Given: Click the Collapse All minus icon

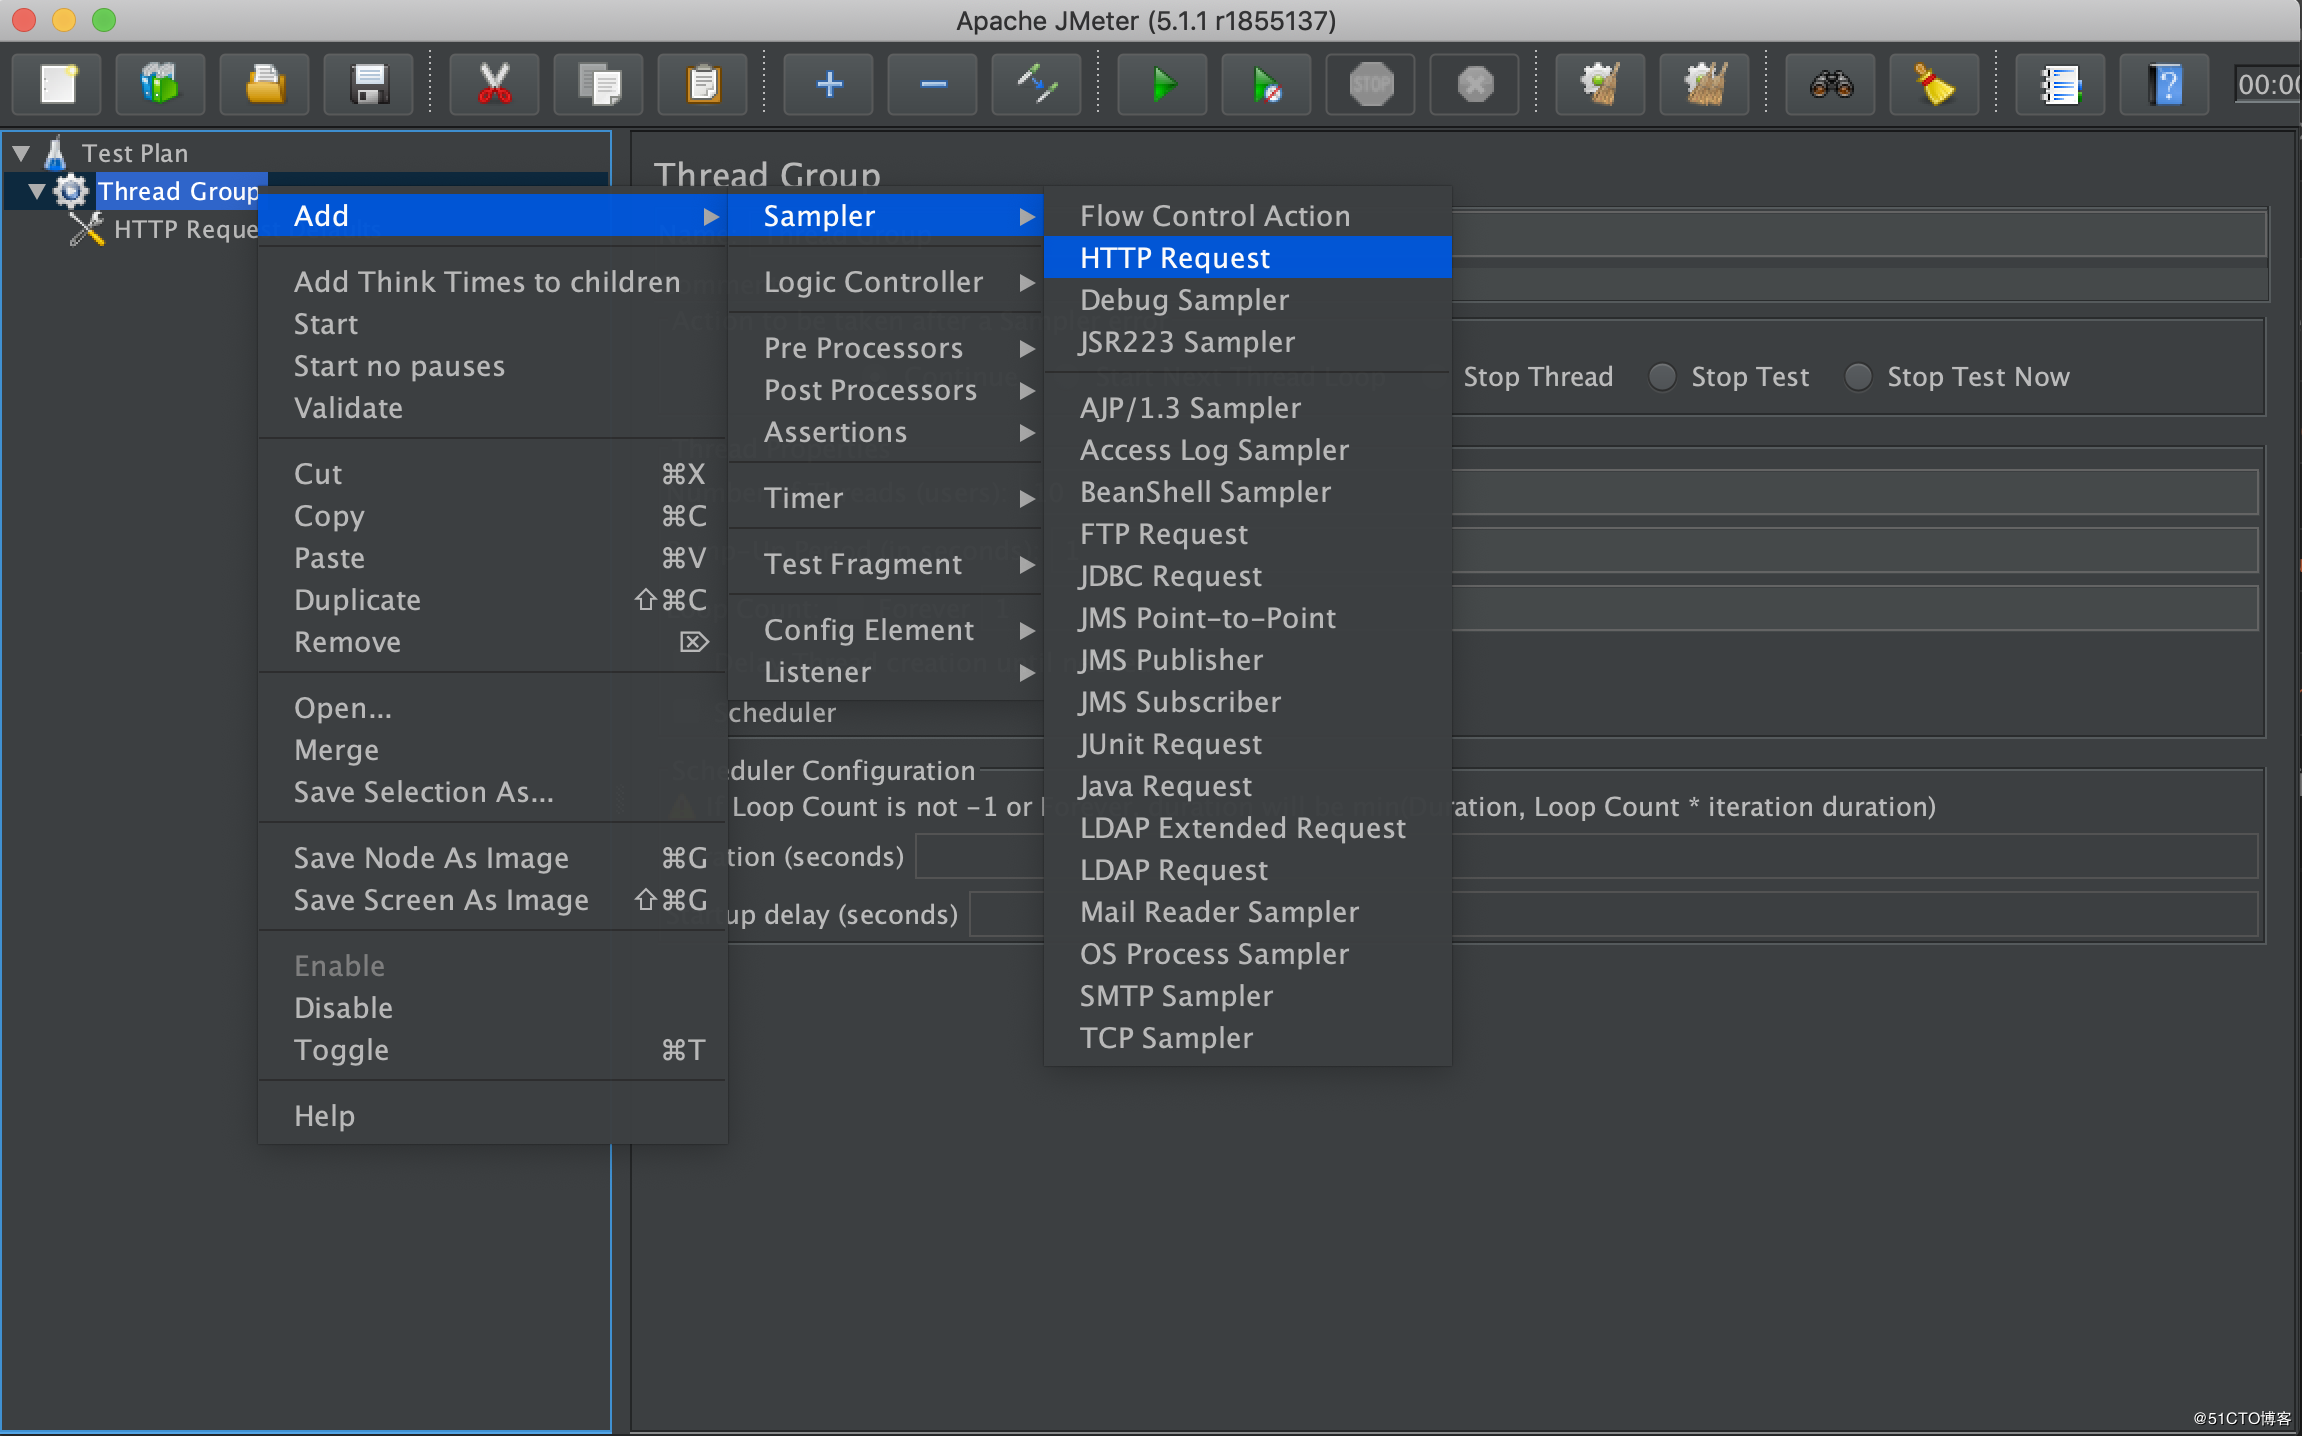Looking at the screenshot, I should coord(933,84).
